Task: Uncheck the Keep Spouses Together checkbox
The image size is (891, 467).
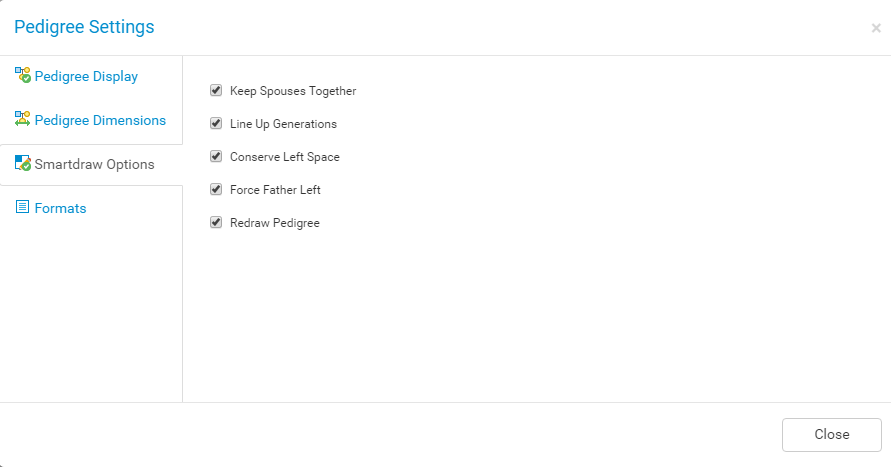Action: [x=216, y=90]
